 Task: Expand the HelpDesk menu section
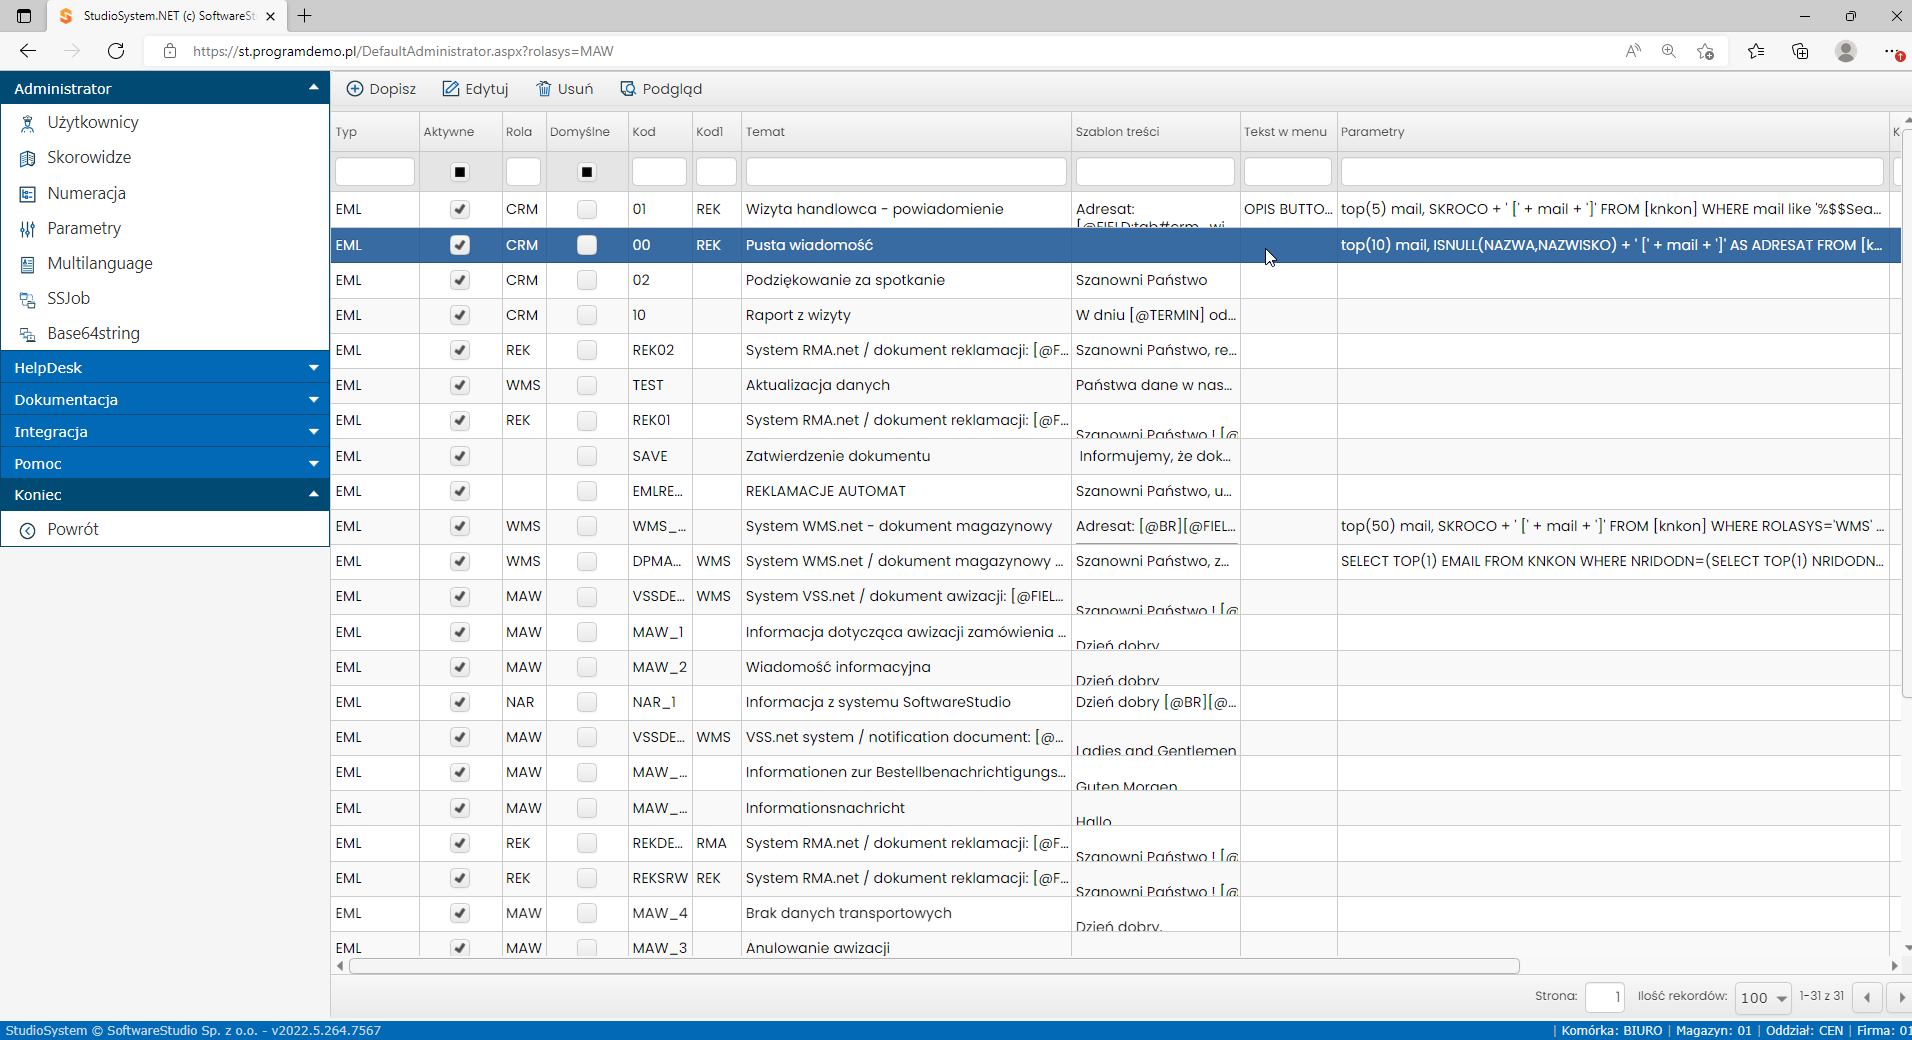pyautogui.click(x=165, y=367)
